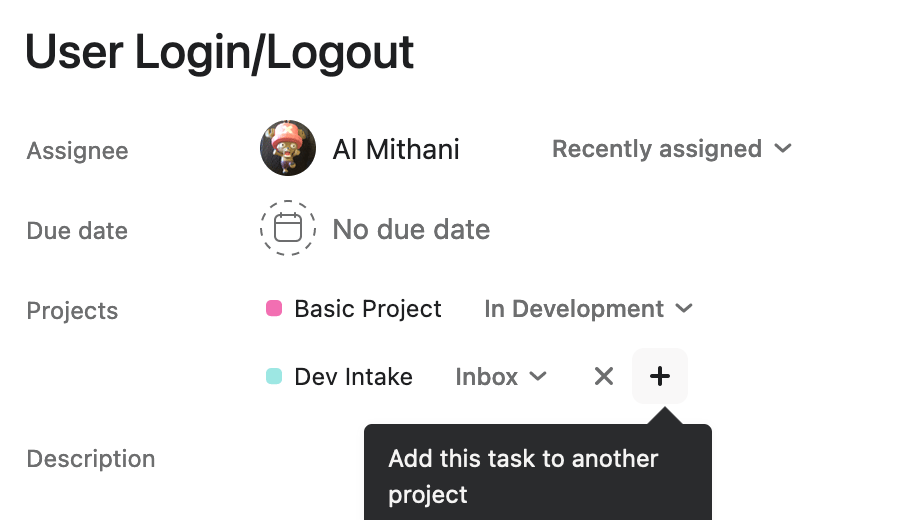Screen dimensions: 922x520
Task: Open the Basic Project link
Action: point(367,309)
